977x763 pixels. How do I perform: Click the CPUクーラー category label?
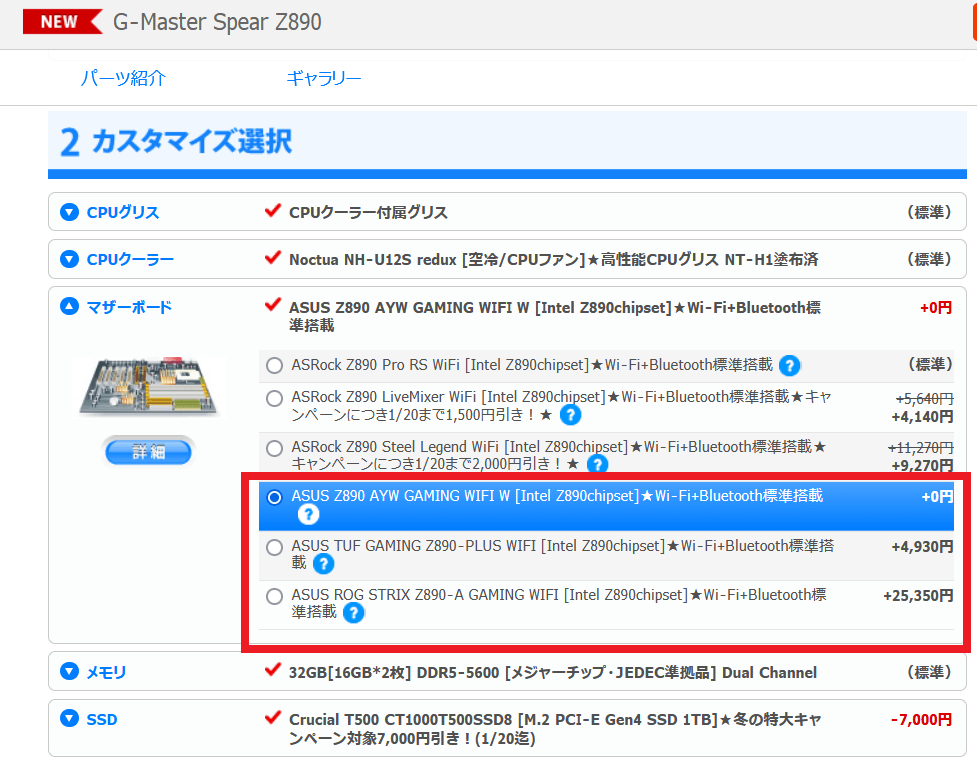pos(130,259)
